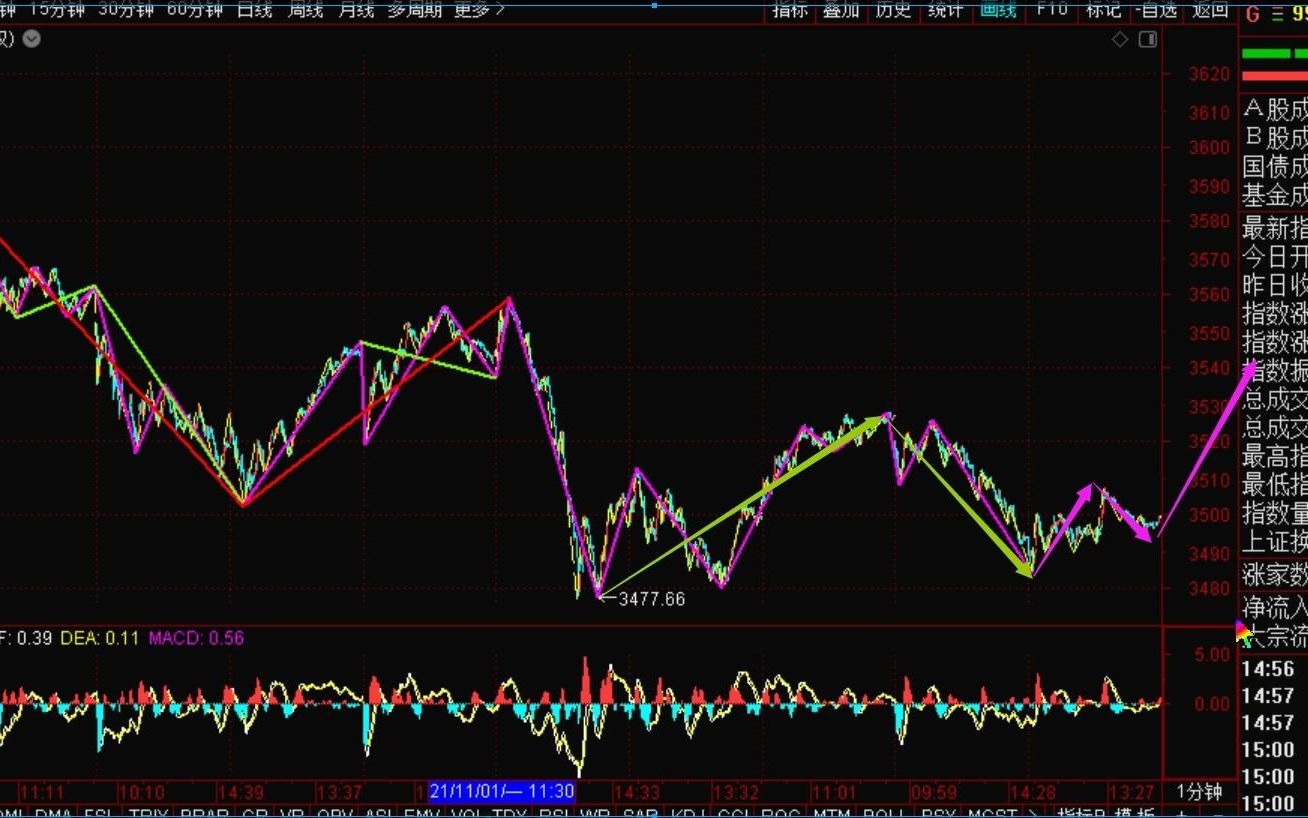Click the 13:32 time axis label
This screenshot has width=1308, height=818.
pos(736,792)
